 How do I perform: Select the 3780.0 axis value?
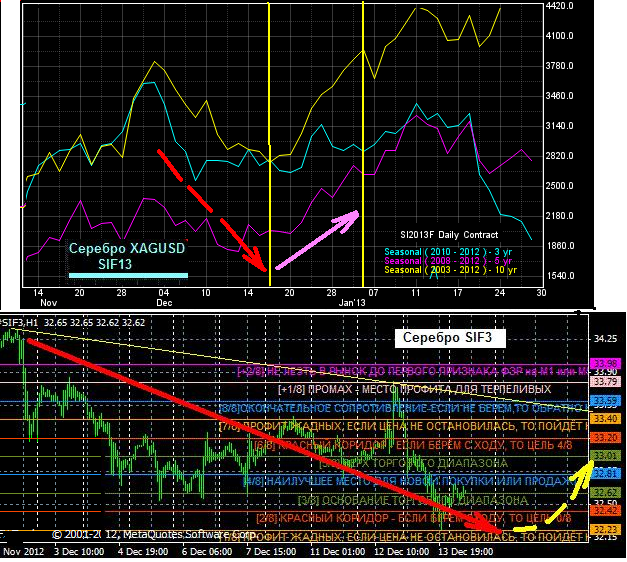[561, 66]
